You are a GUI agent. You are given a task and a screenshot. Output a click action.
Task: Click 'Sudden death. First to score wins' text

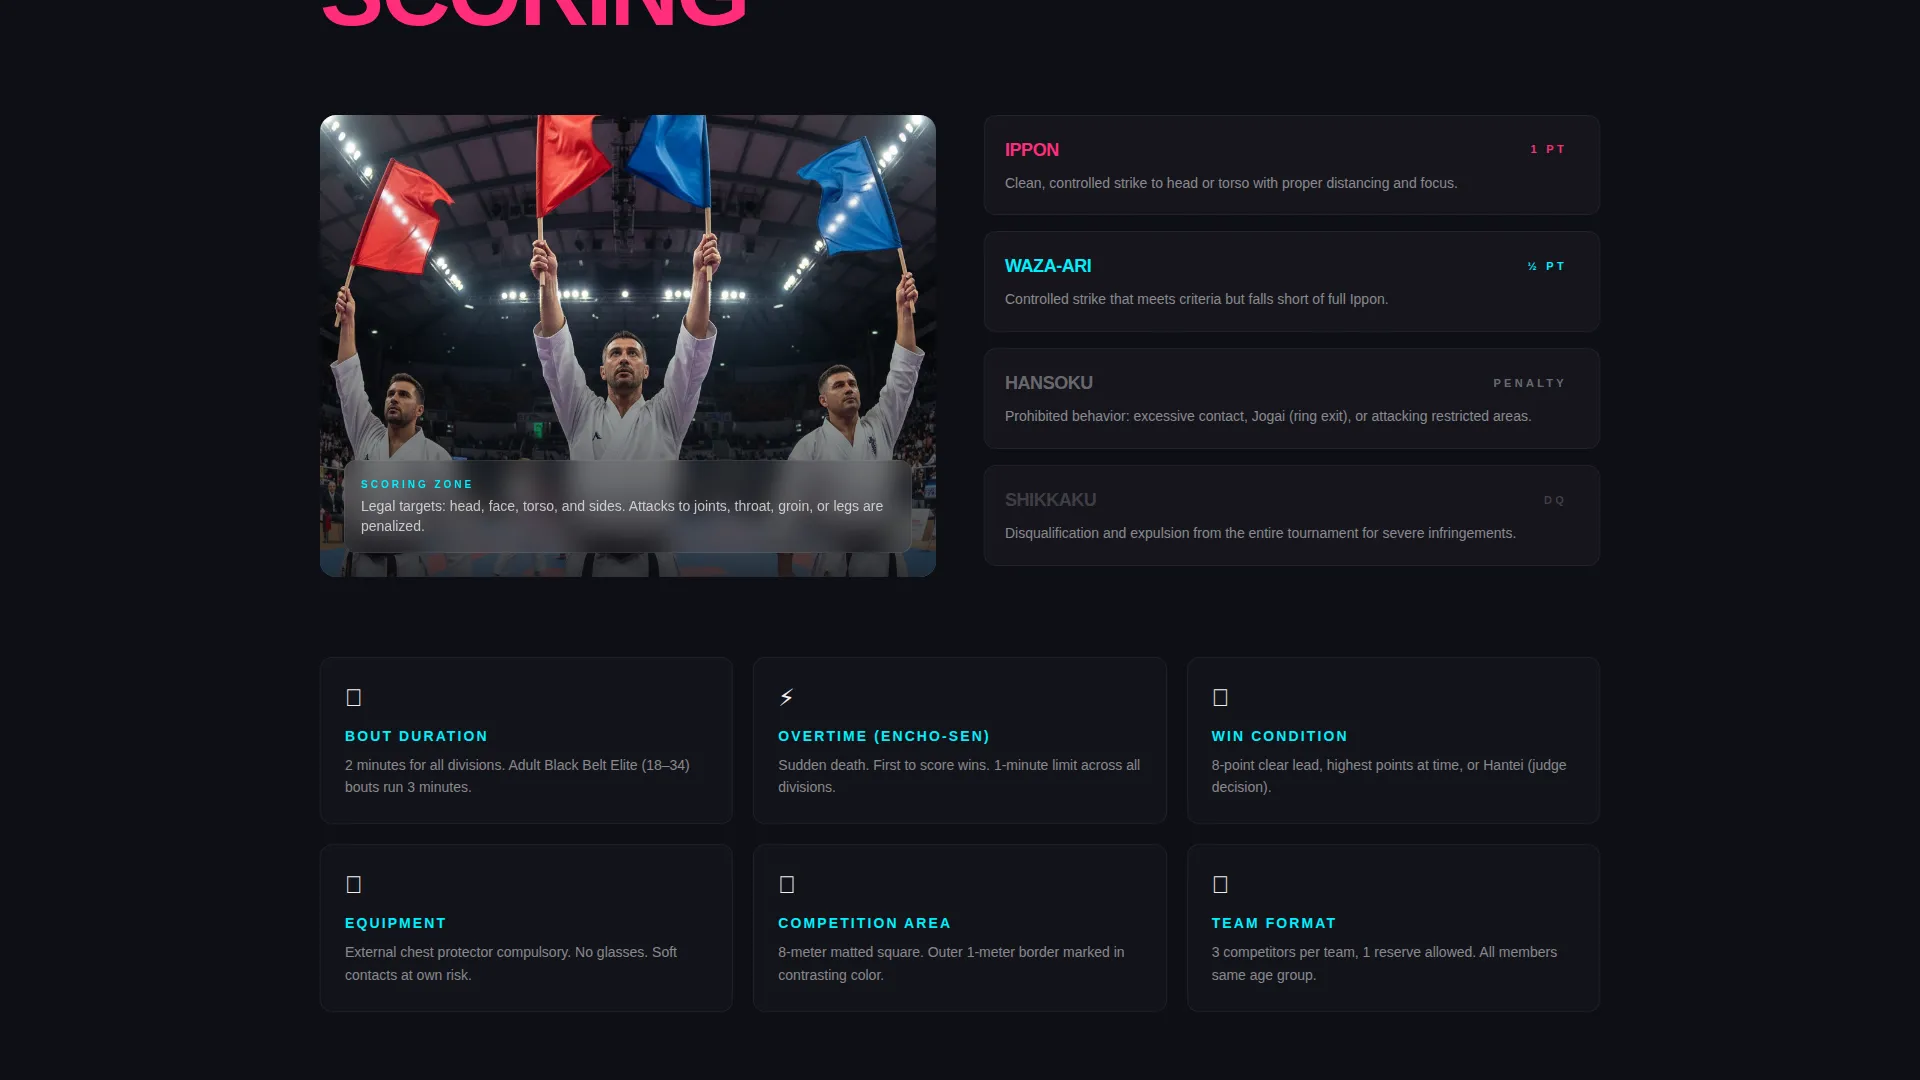pyautogui.click(x=959, y=776)
